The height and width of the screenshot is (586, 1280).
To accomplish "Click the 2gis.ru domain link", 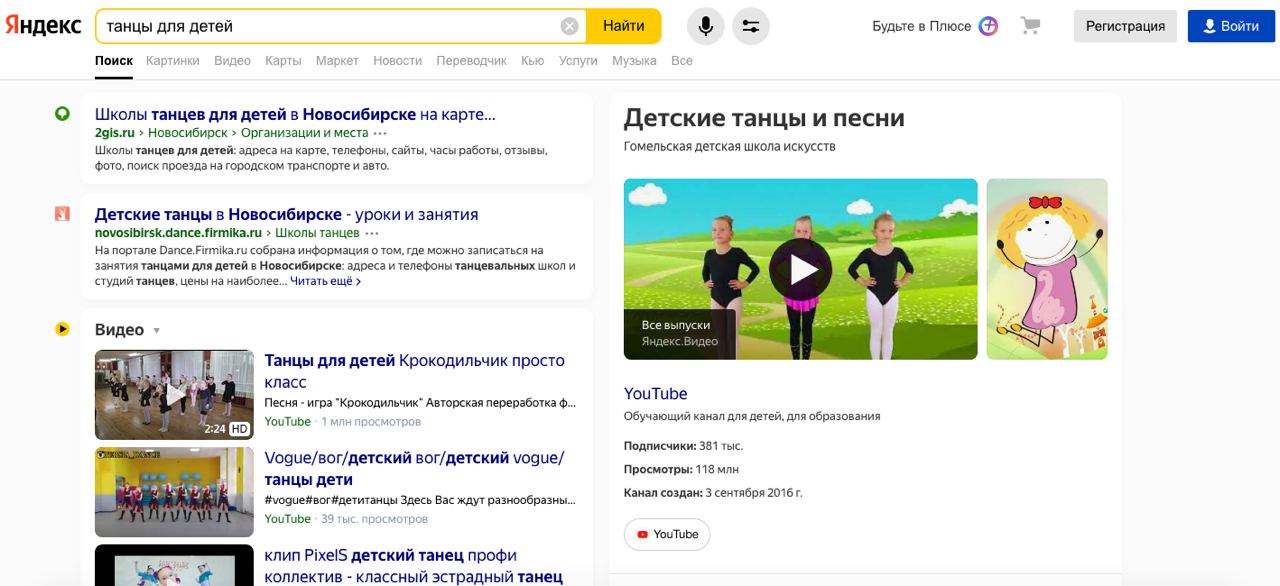I will click(x=114, y=133).
